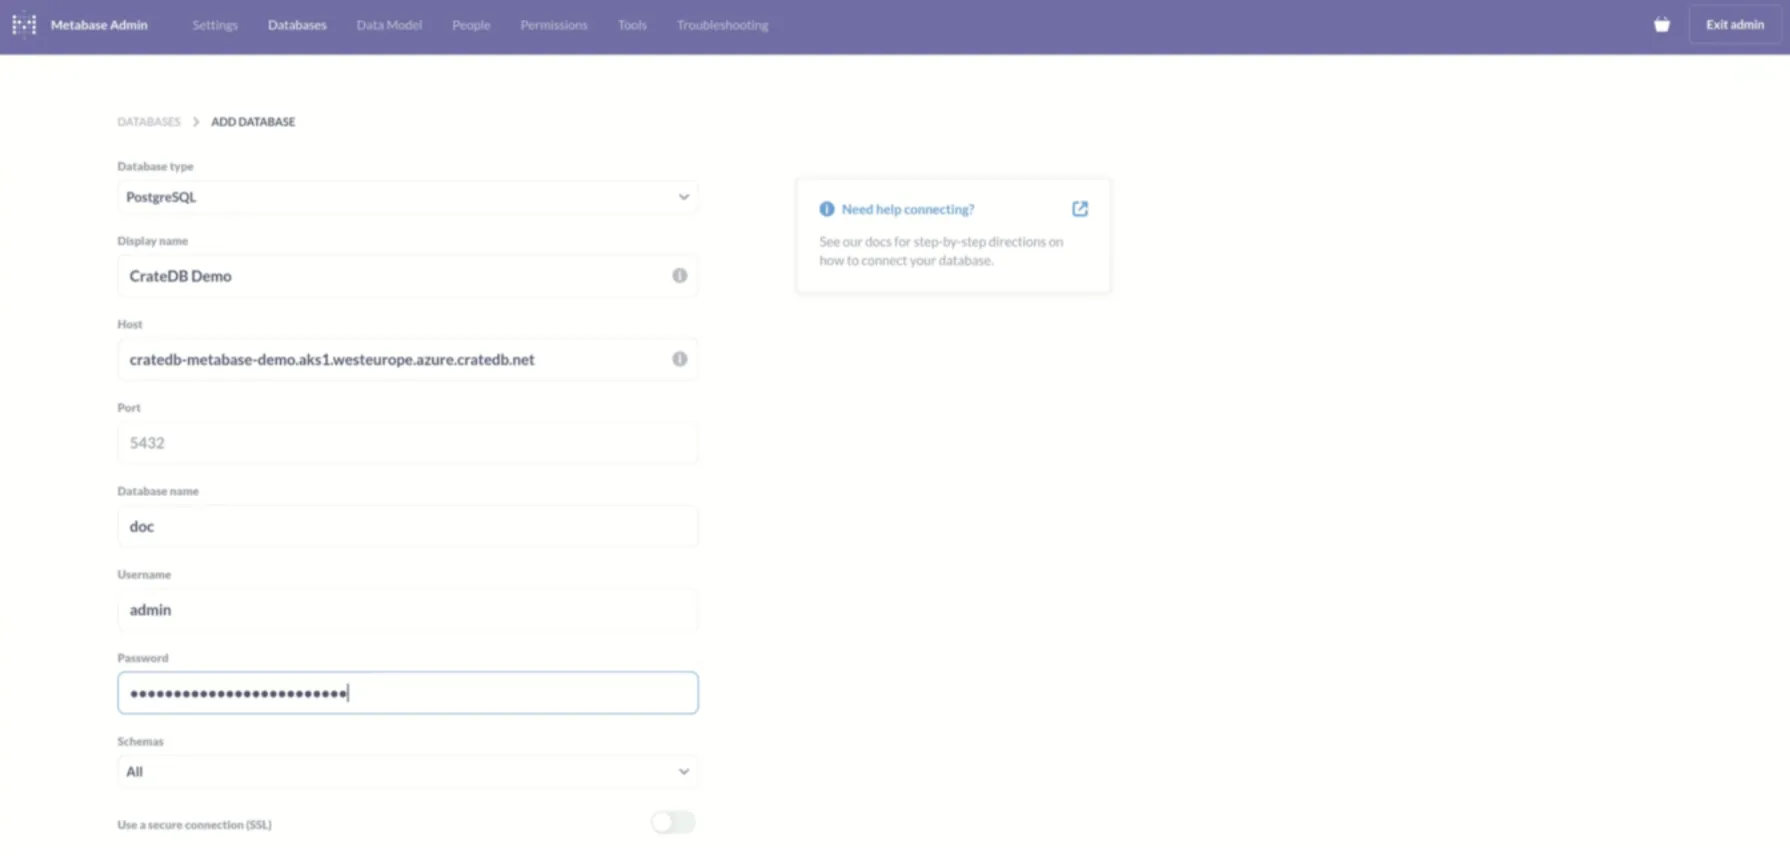
Task: Click the ADD DATABASE breadcrumb text
Action: [253, 122]
